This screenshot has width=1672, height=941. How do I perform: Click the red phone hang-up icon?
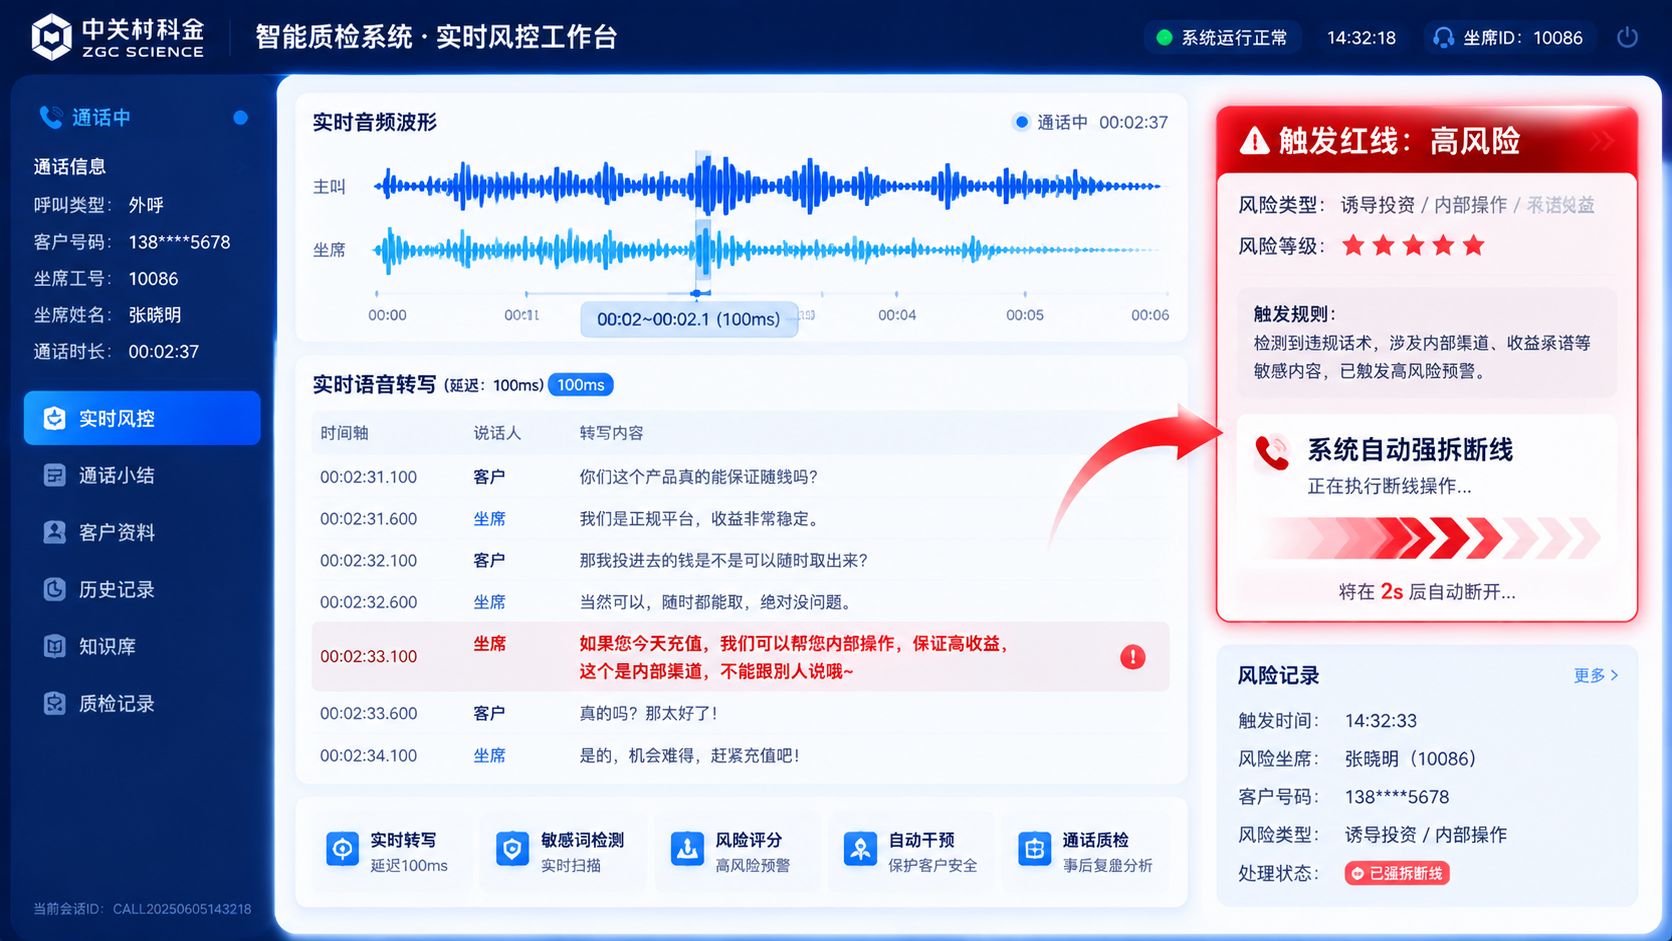[x=1272, y=453]
